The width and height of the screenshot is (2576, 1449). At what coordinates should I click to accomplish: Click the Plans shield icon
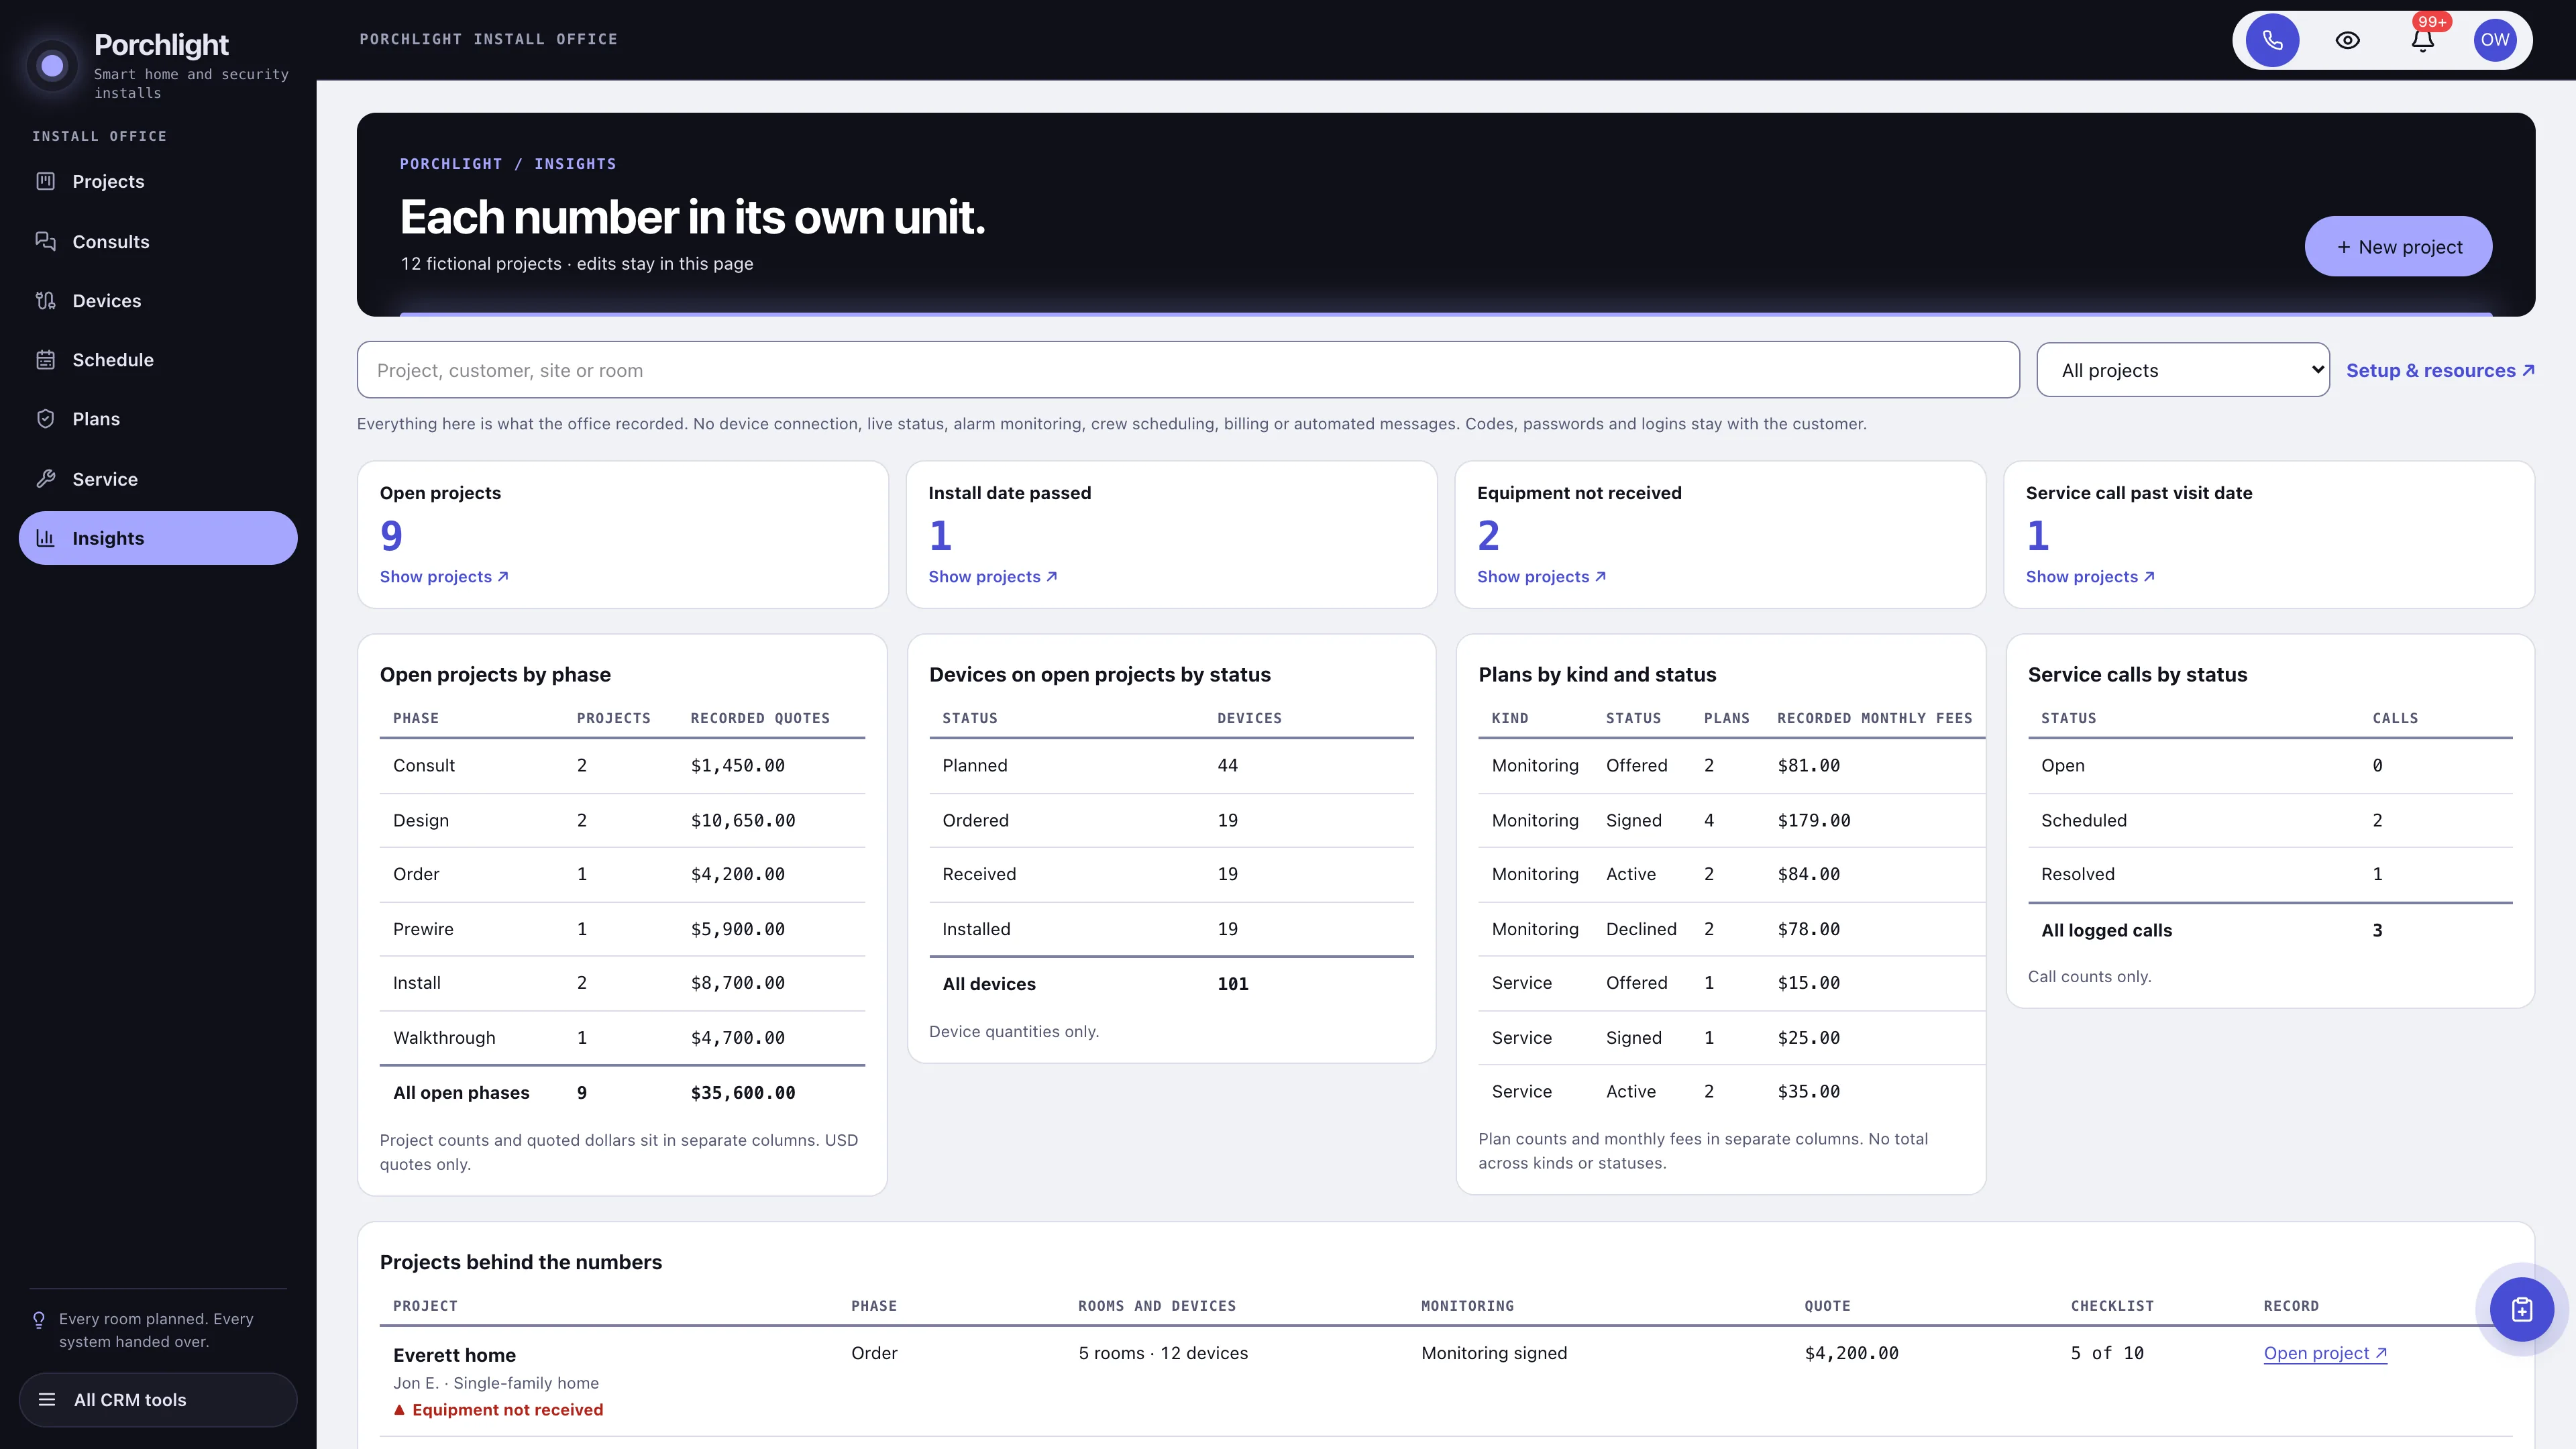coord(45,419)
